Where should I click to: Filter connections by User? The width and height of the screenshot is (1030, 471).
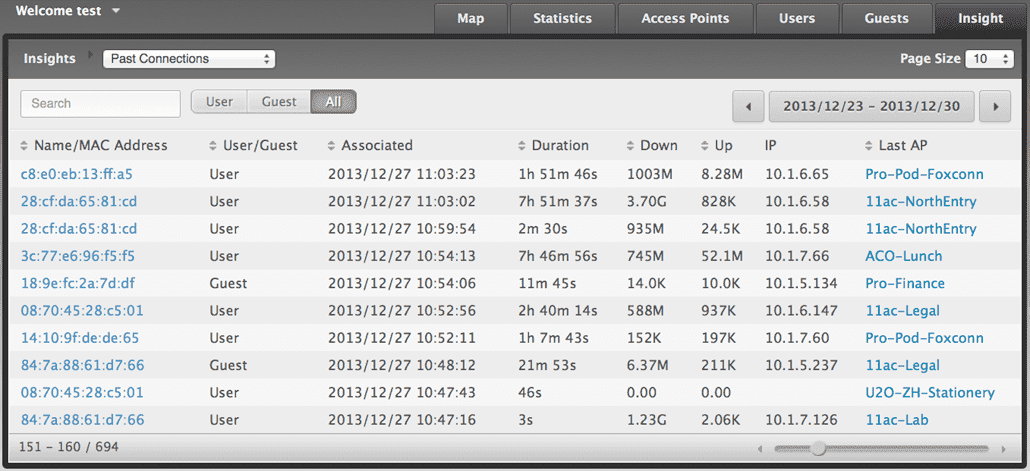(x=219, y=102)
